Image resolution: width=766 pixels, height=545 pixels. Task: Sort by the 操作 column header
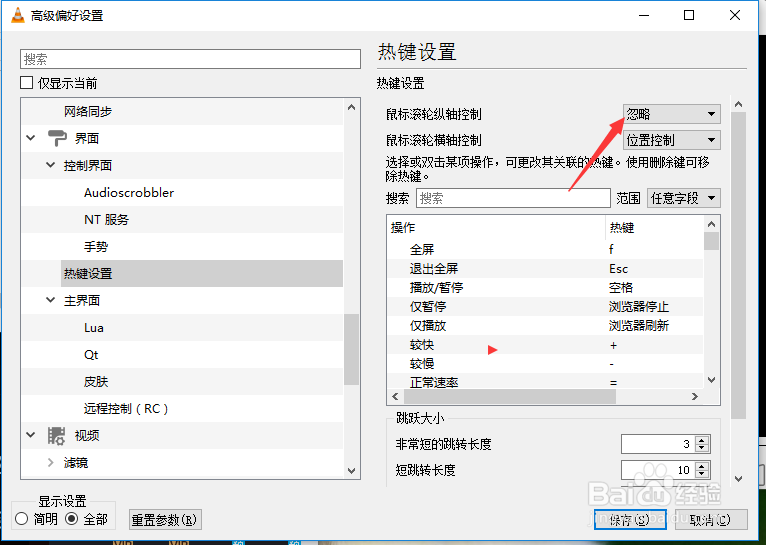click(496, 228)
